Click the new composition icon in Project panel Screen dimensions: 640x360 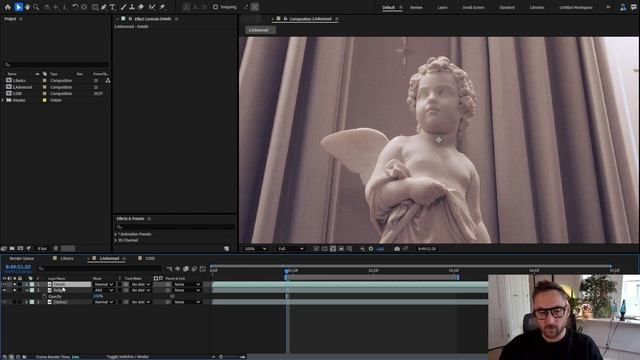(20, 248)
